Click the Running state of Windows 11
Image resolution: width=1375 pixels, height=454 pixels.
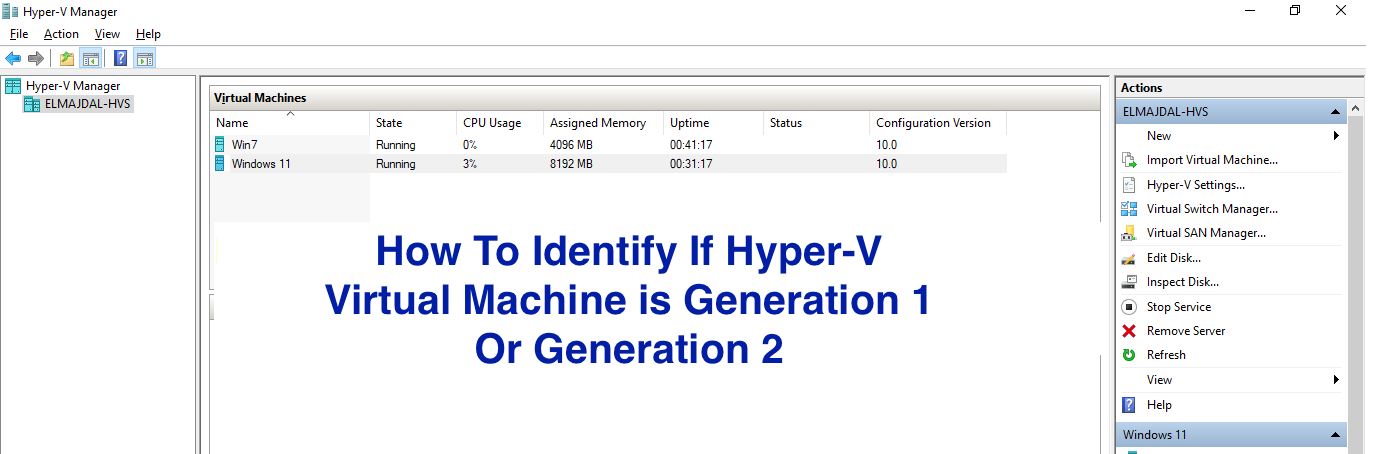[x=395, y=164]
